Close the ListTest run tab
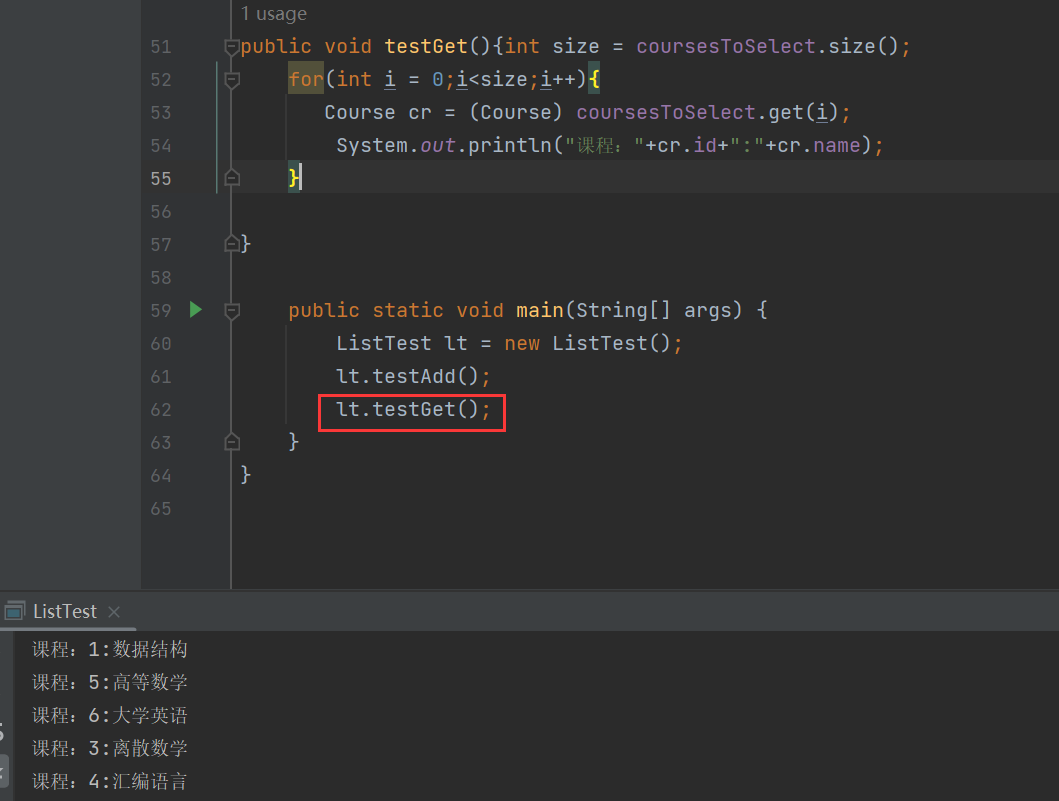The image size is (1059, 801). tap(114, 611)
